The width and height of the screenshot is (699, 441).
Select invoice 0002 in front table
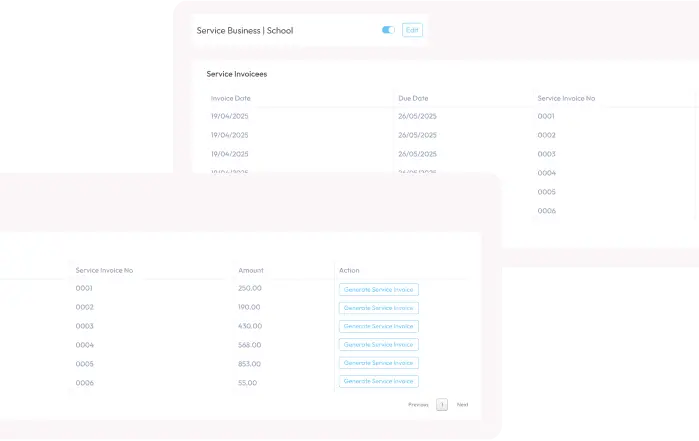click(x=84, y=307)
